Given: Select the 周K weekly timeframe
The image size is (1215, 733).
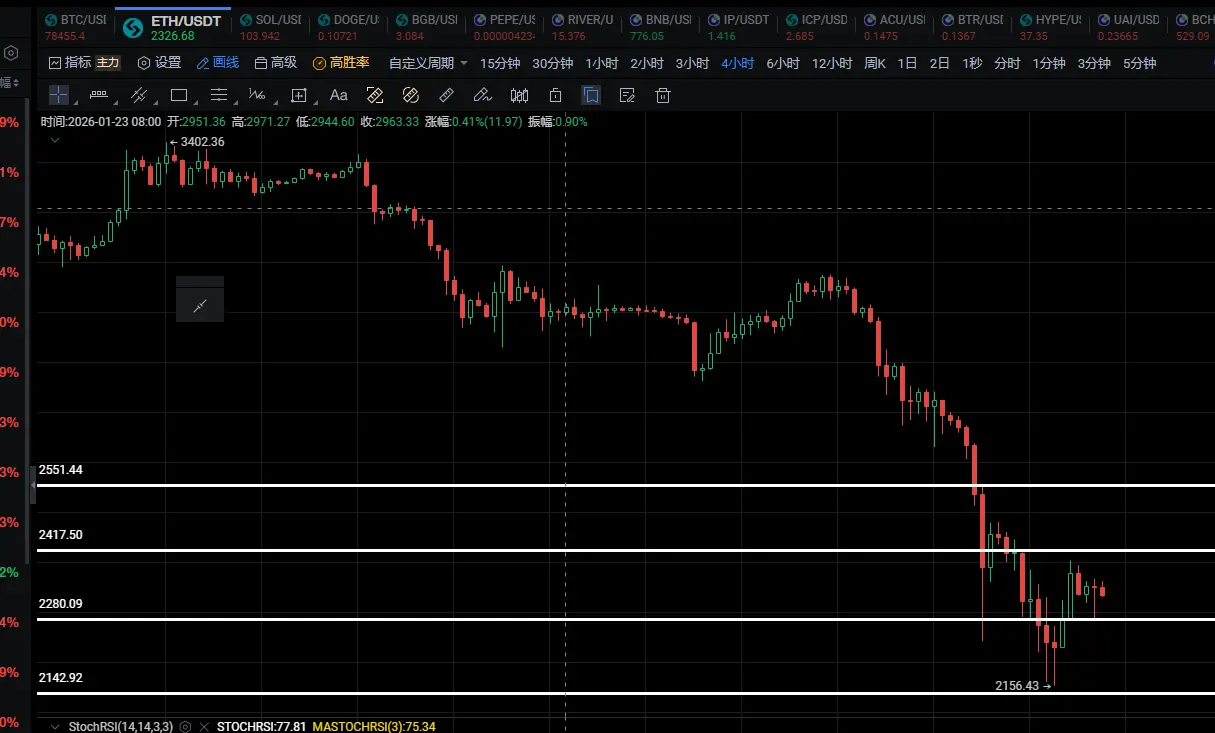Looking at the screenshot, I should click(x=875, y=63).
